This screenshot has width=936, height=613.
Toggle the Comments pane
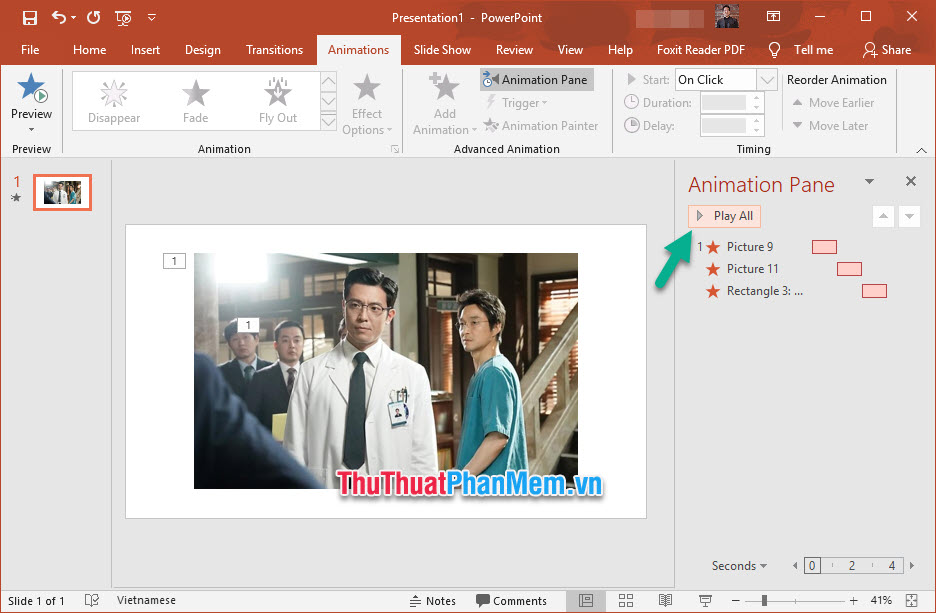point(512,600)
